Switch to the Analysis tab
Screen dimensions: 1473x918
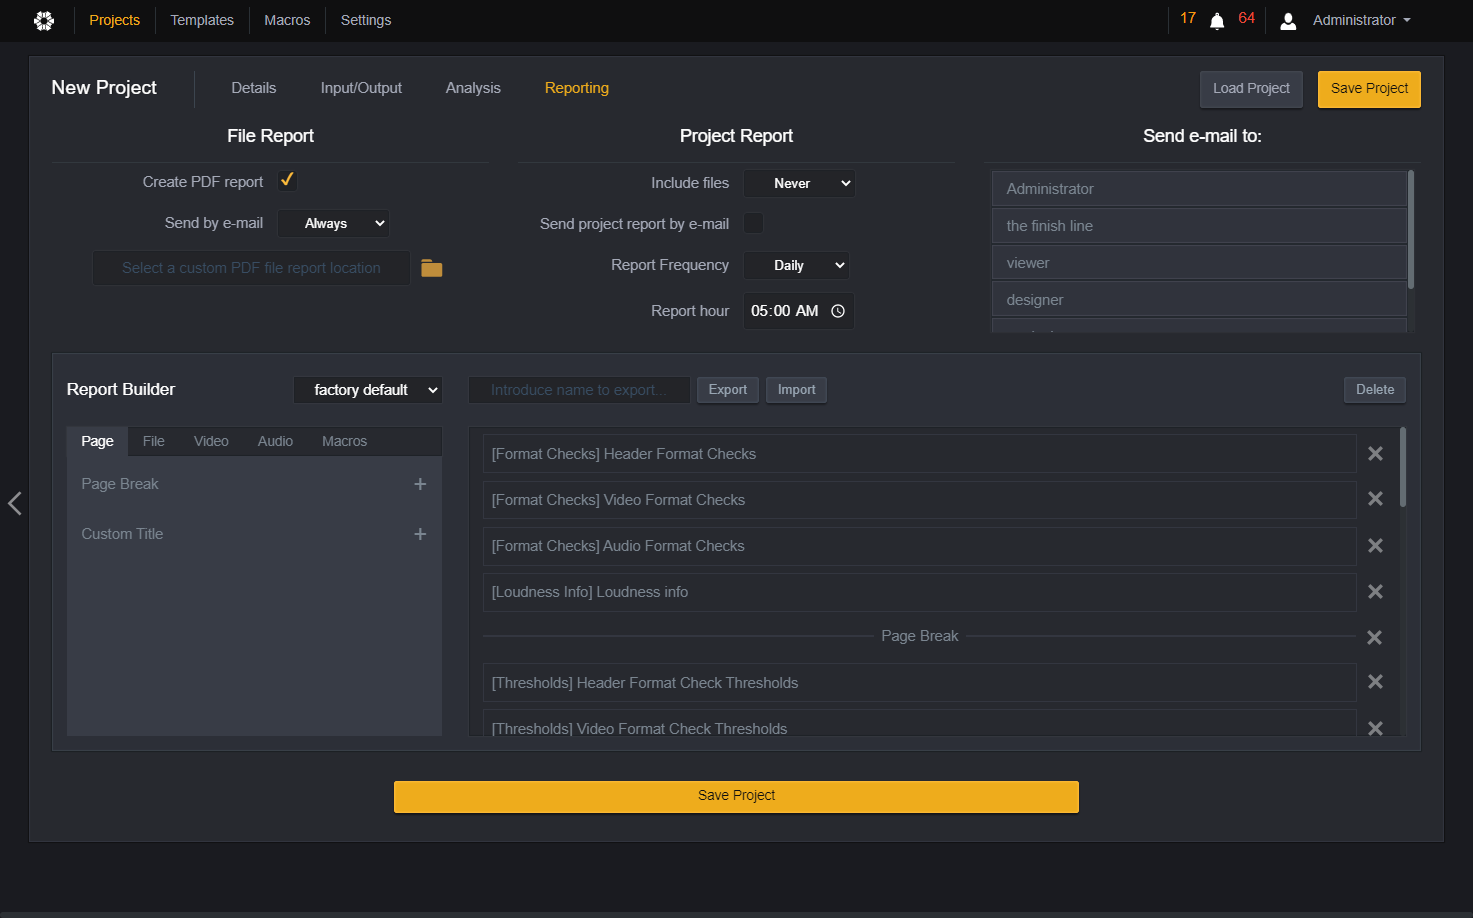(x=473, y=88)
